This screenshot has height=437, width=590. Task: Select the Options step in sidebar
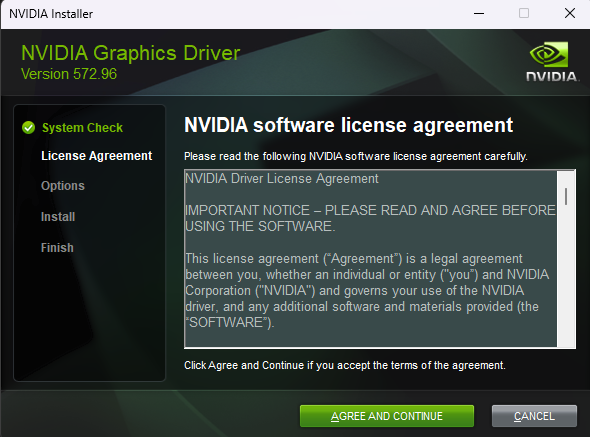(x=63, y=186)
